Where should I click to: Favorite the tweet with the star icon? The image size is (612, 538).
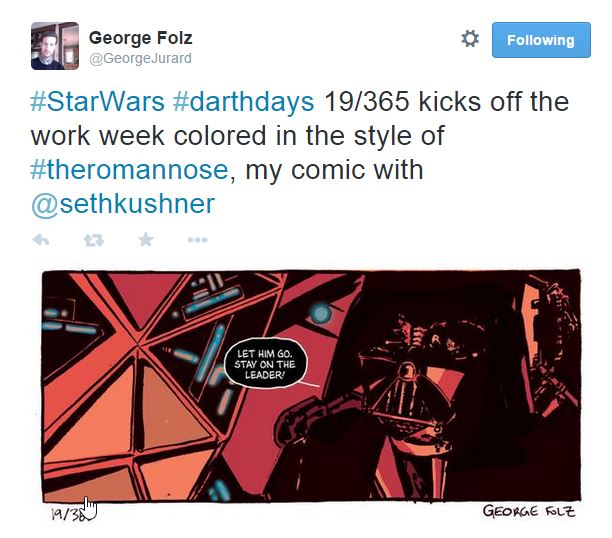pos(146,239)
